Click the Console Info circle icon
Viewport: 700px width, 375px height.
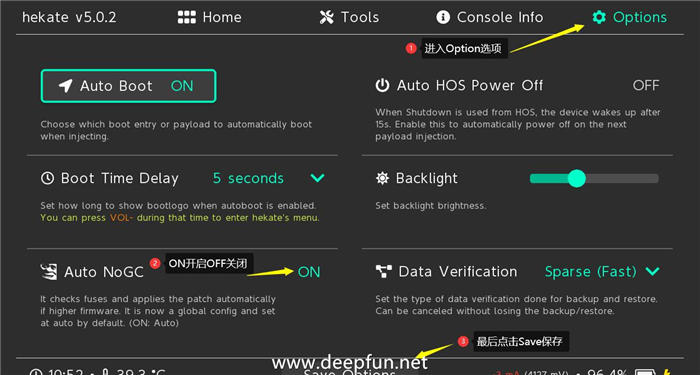click(443, 17)
